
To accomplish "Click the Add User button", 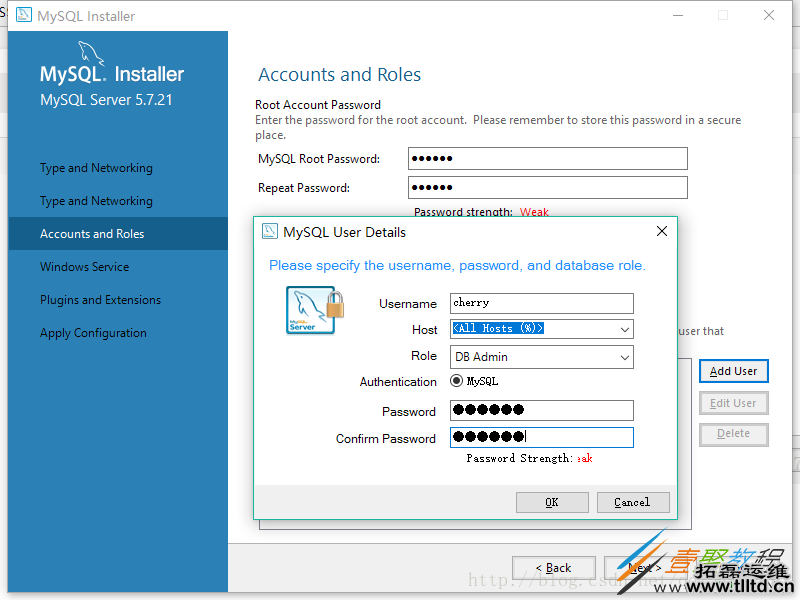I will click(x=733, y=371).
